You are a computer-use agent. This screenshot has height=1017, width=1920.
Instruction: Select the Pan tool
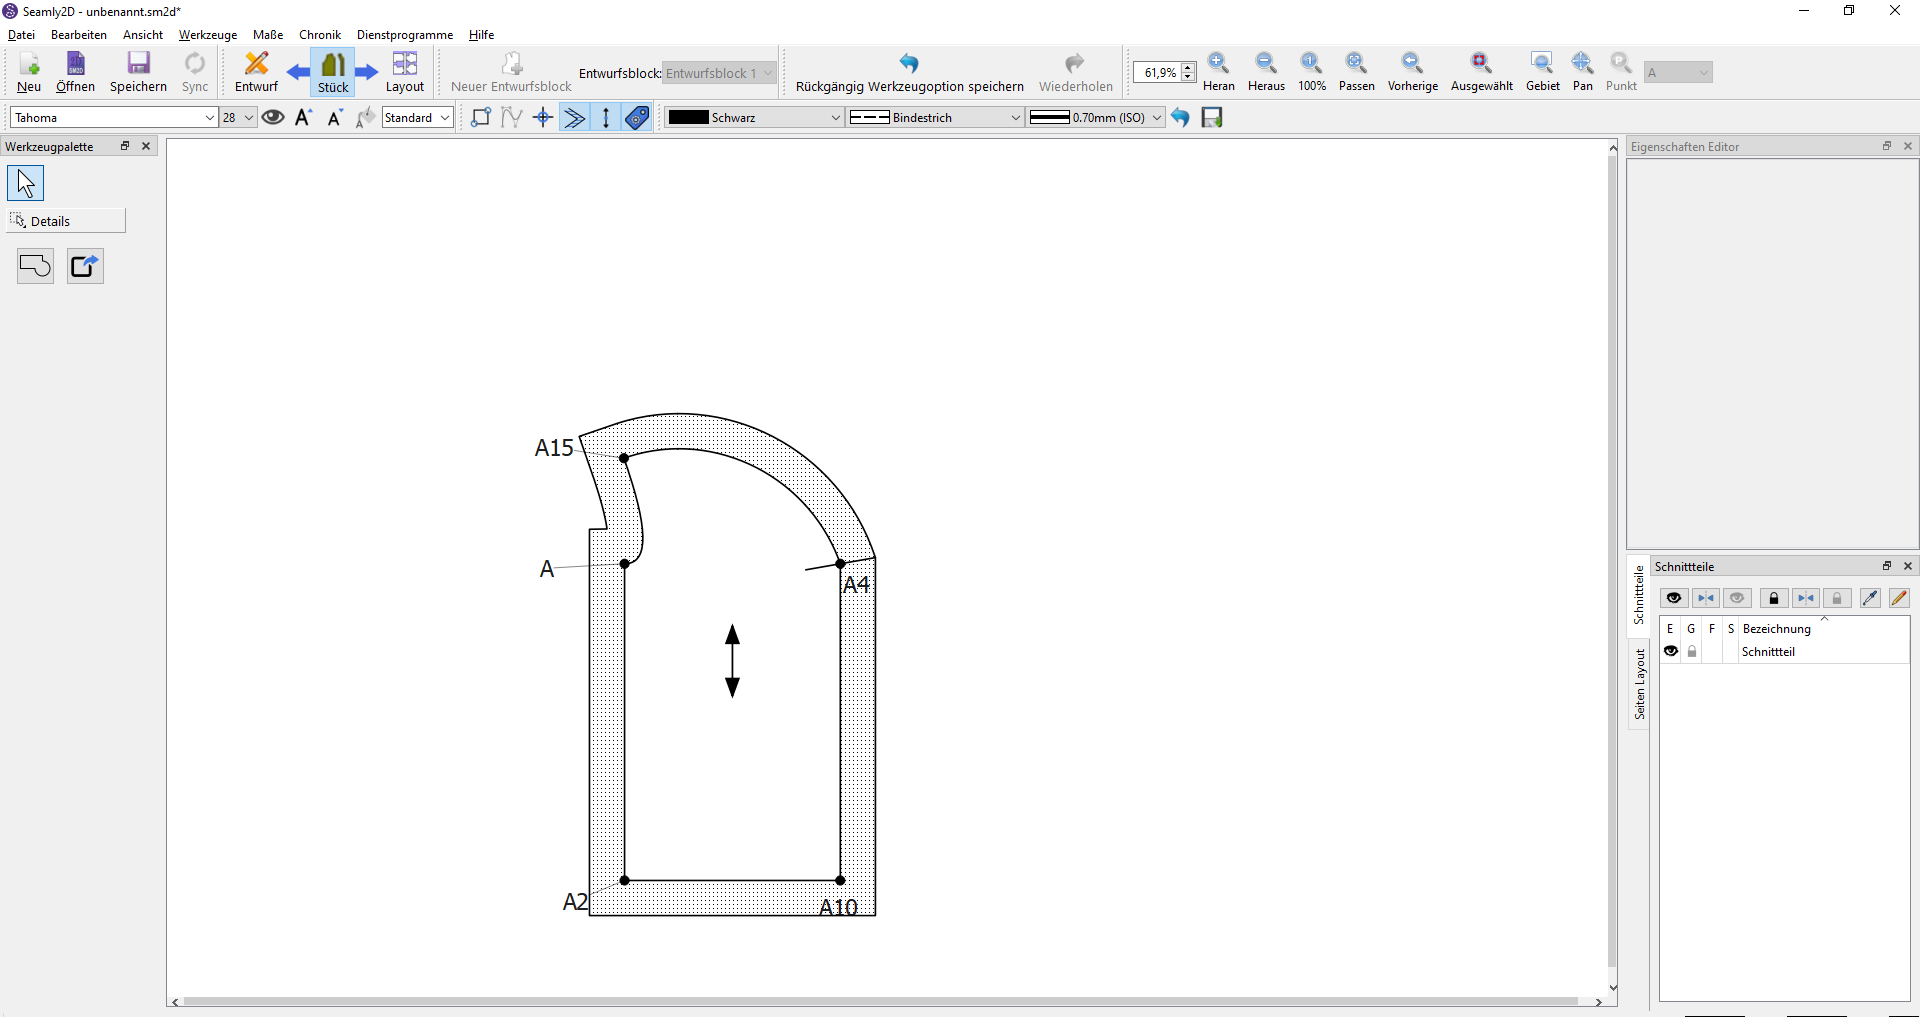(x=1582, y=72)
